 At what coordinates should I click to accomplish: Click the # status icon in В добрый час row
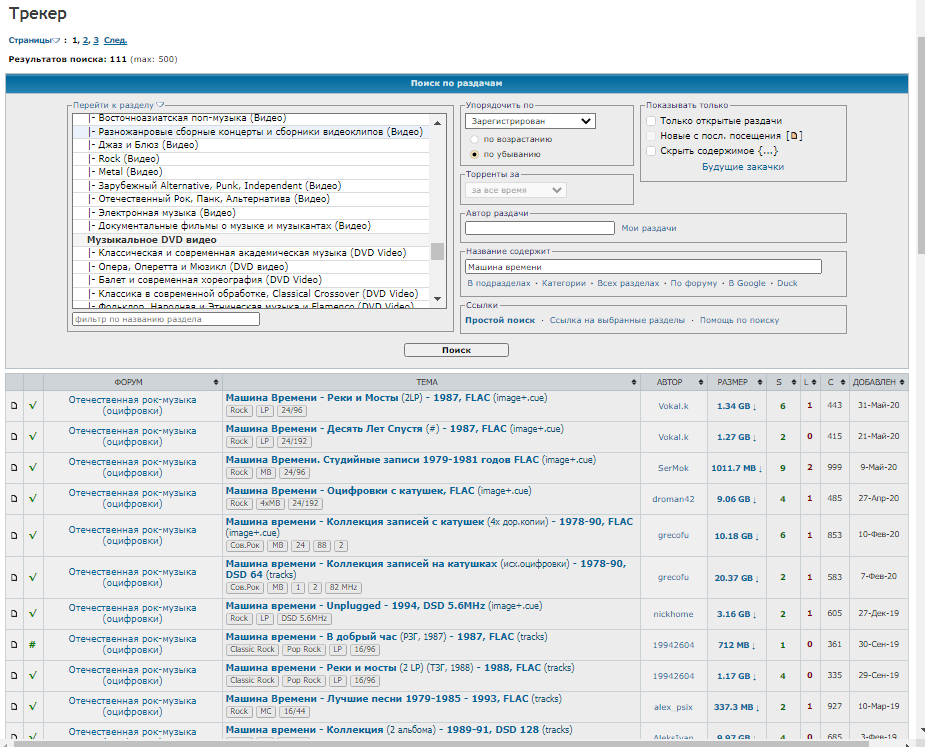pyautogui.click(x=32, y=644)
